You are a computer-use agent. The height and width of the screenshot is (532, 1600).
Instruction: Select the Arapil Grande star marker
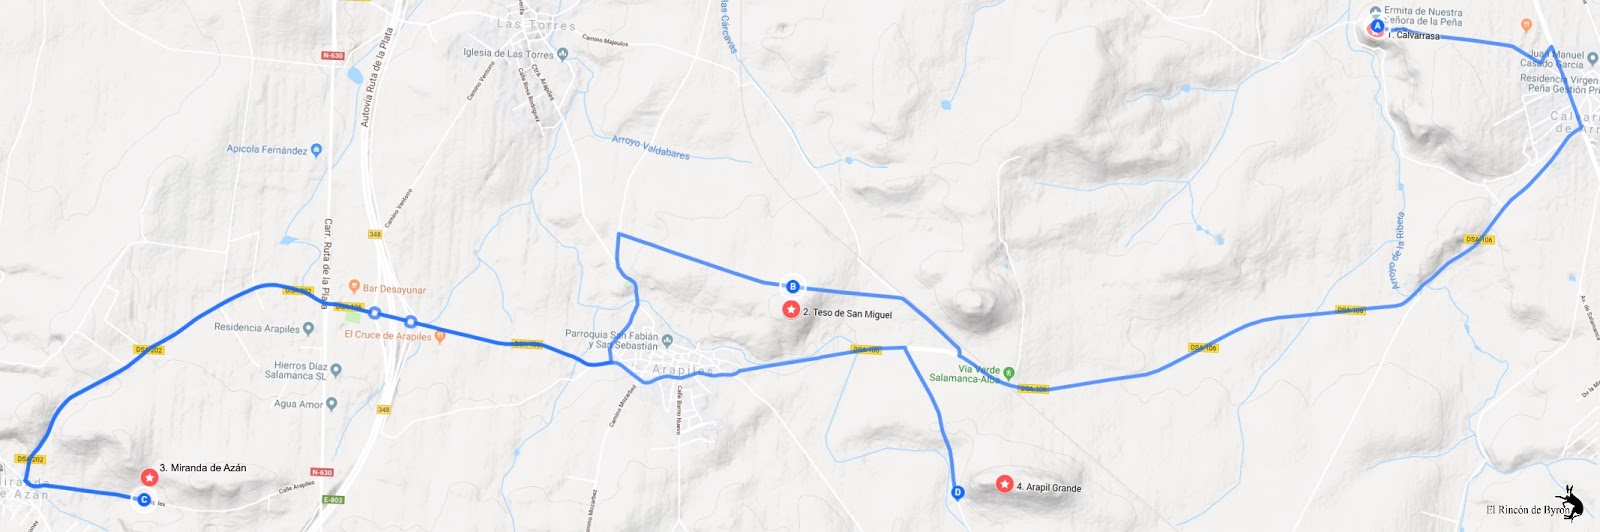point(1004,485)
